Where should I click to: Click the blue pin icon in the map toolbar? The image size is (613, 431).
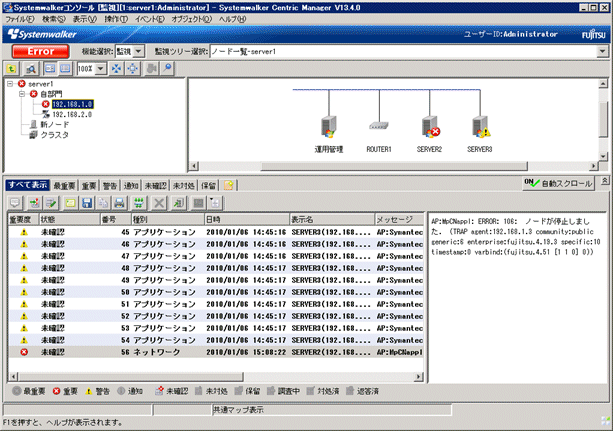tap(167, 69)
